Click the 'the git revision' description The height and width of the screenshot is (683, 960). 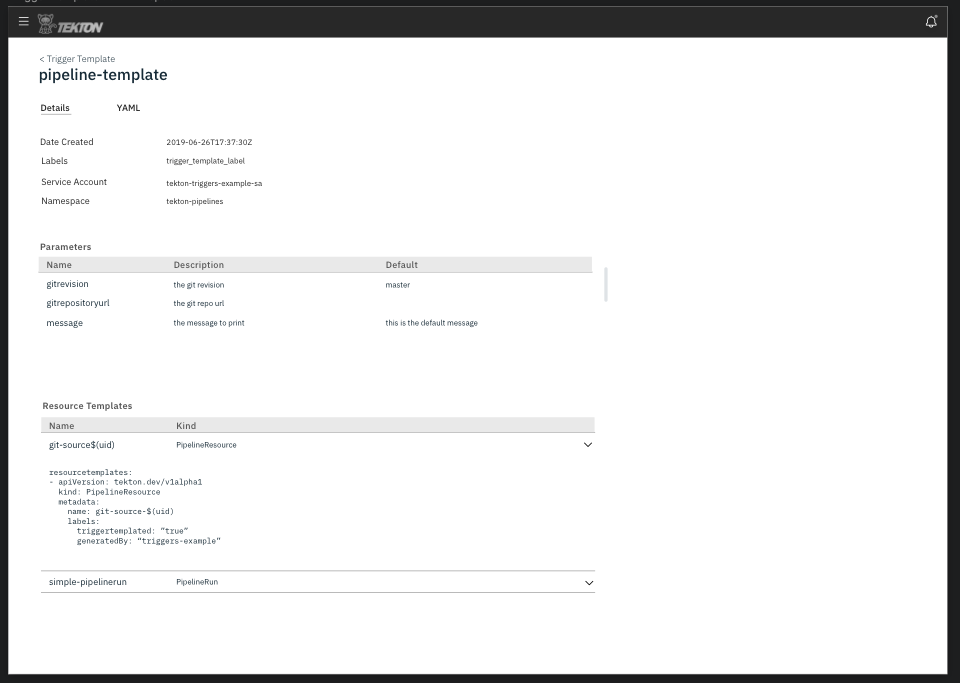[x=199, y=285]
